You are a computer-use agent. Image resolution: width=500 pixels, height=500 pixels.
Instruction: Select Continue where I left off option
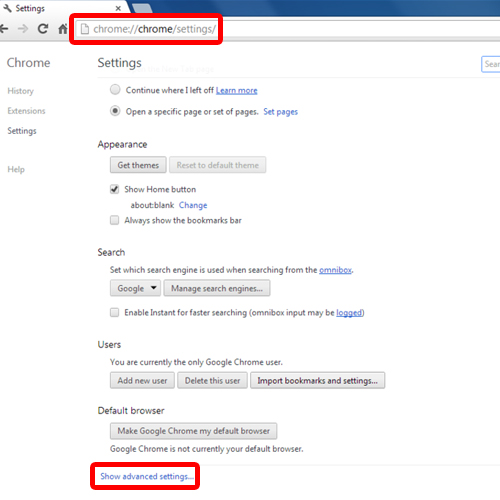[x=115, y=90]
